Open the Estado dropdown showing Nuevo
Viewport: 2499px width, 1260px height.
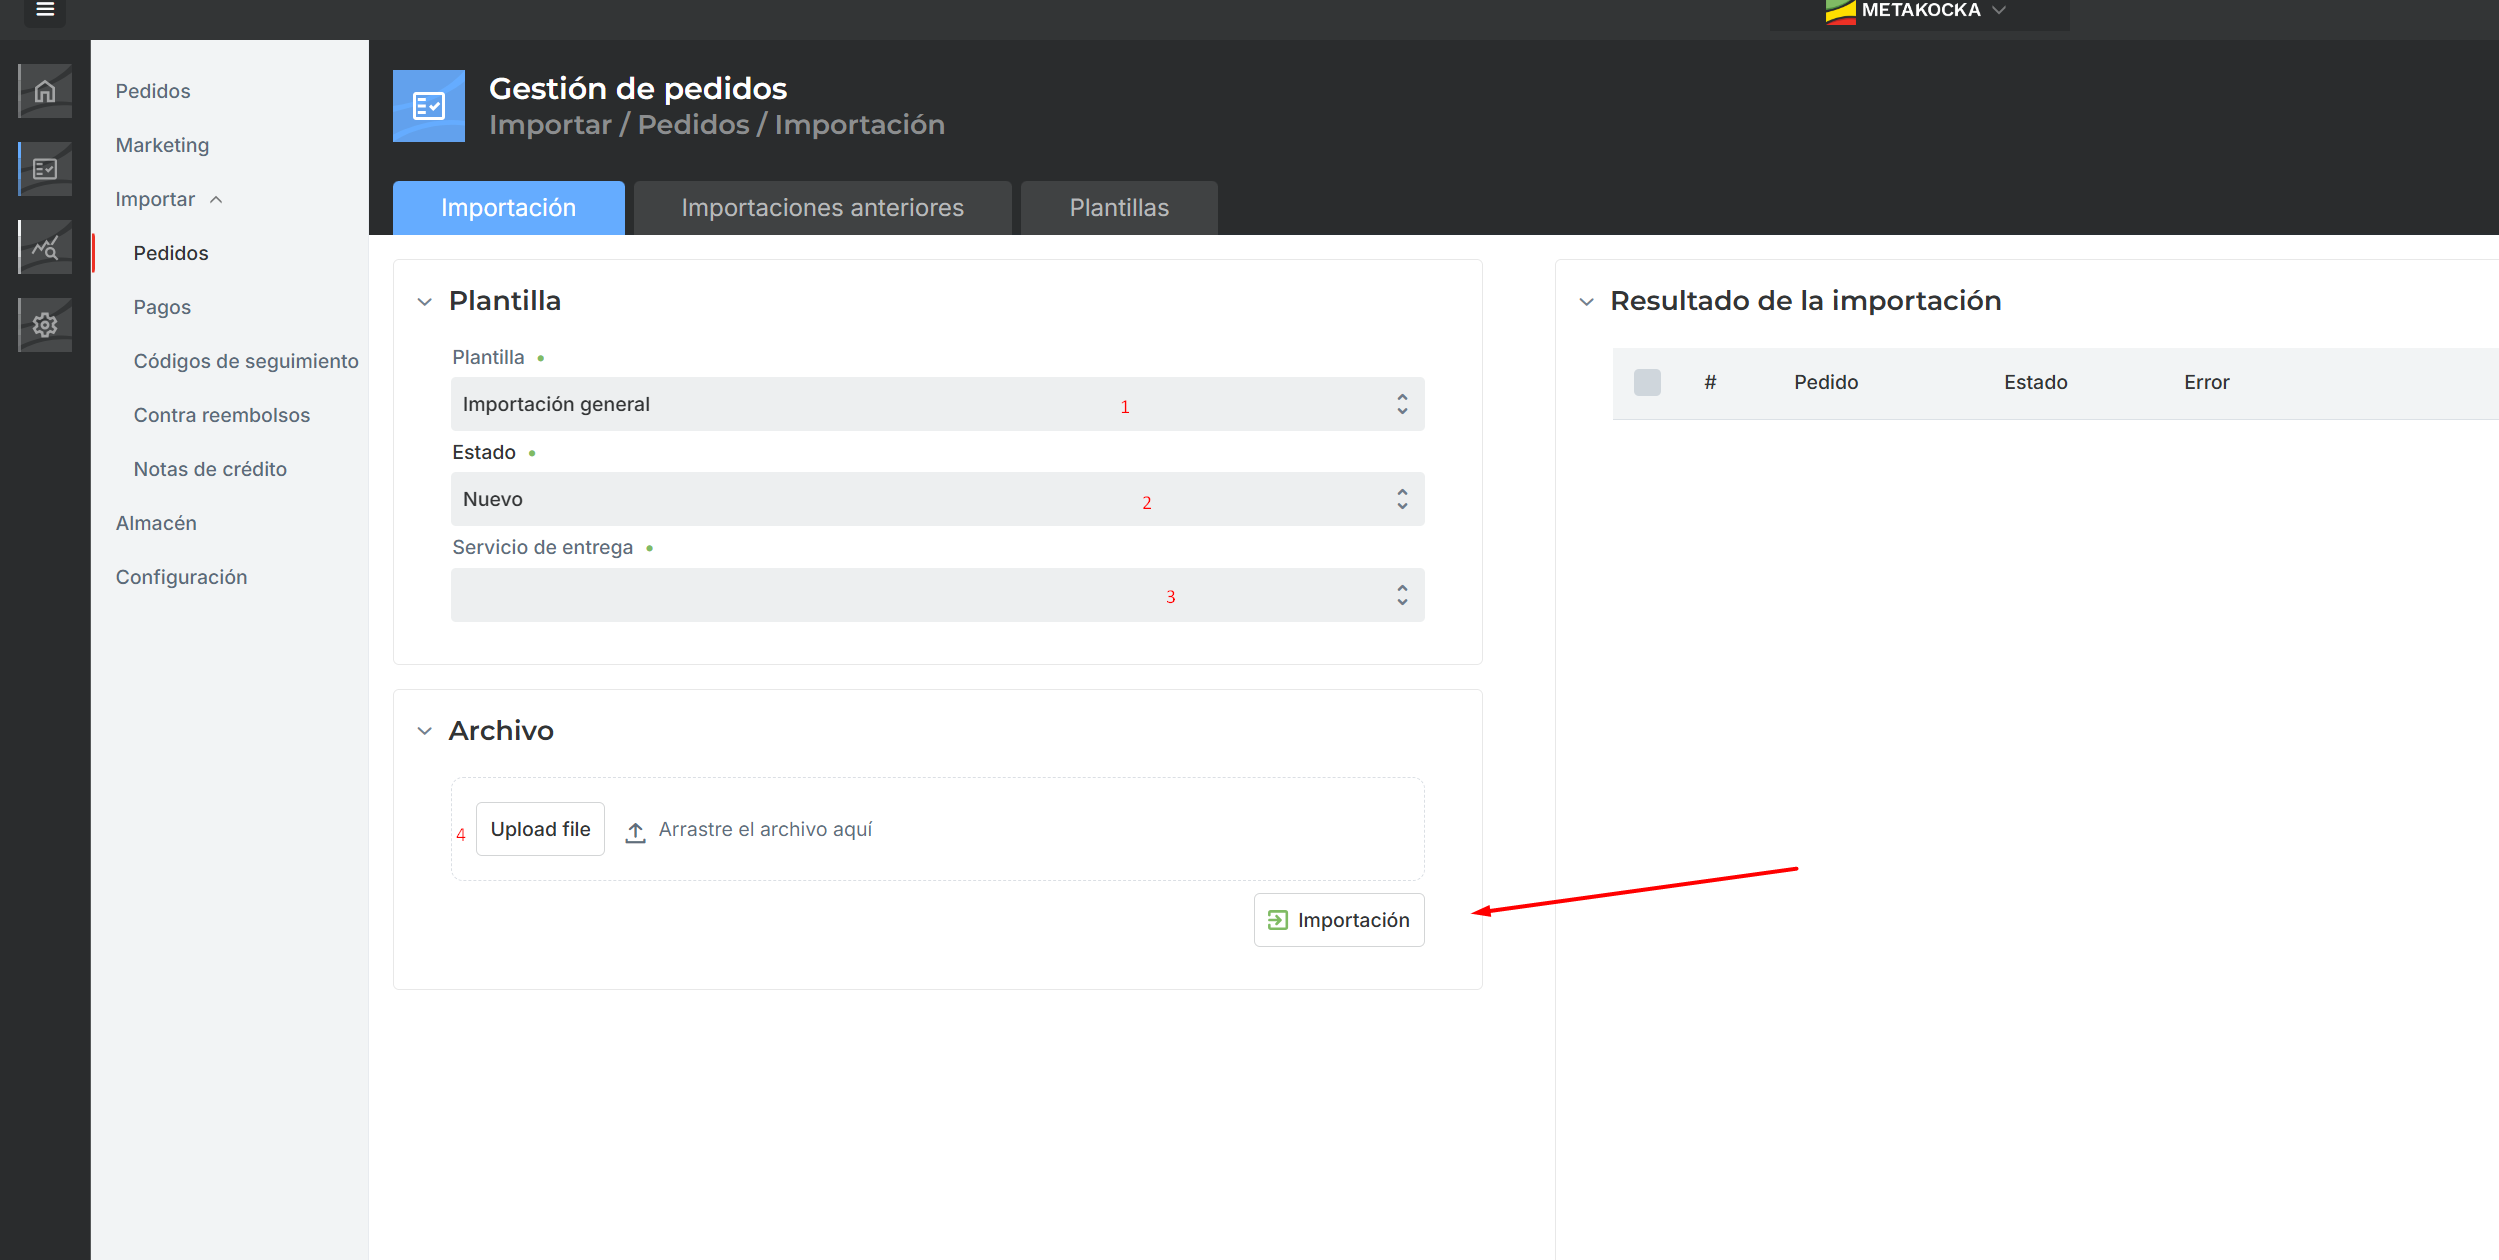936,499
